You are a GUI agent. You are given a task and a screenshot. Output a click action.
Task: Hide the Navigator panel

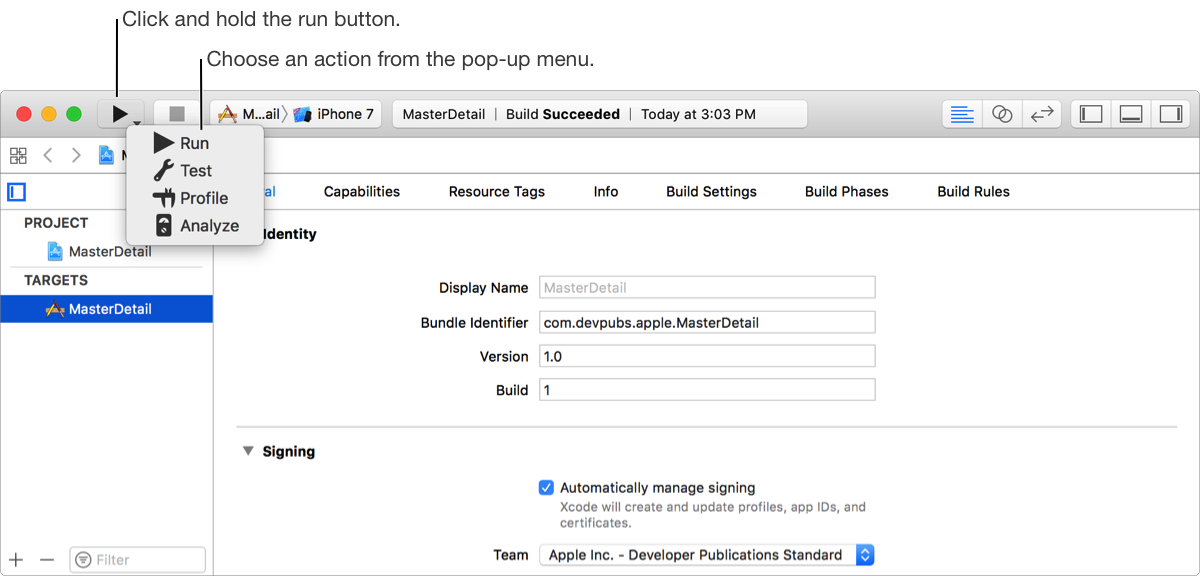pyautogui.click(x=1089, y=113)
